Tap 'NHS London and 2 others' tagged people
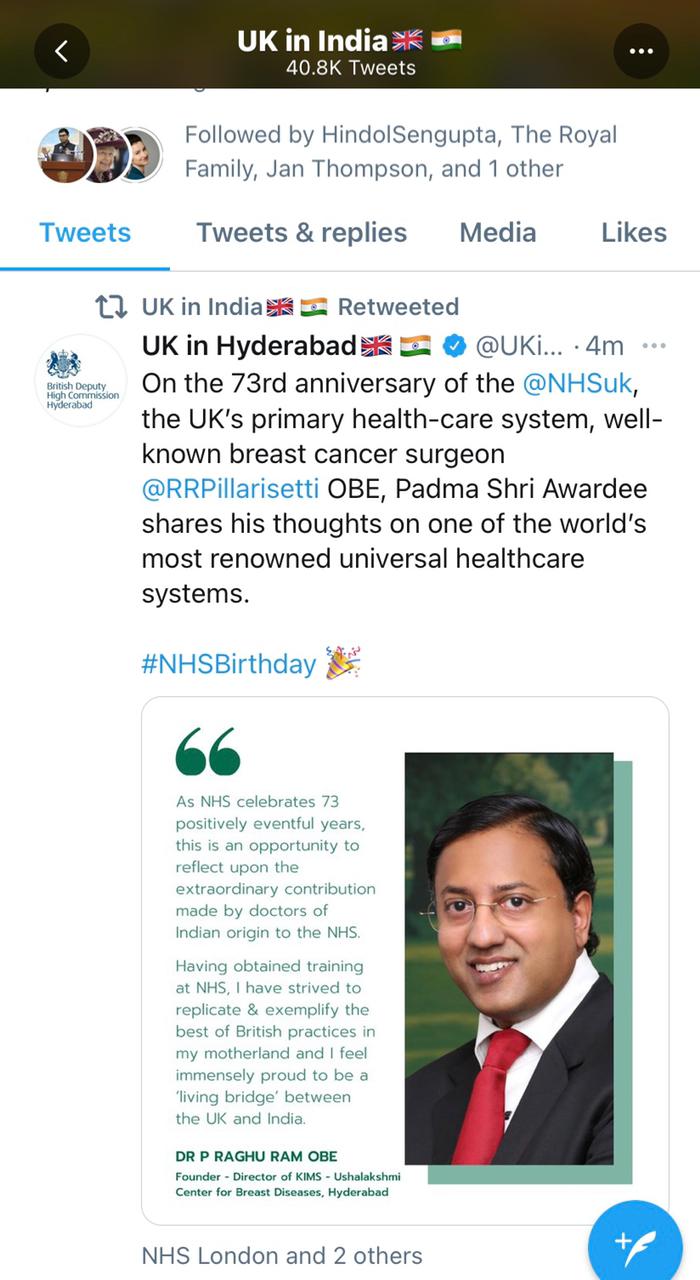Viewport: 700px width, 1280px height. [x=282, y=1256]
